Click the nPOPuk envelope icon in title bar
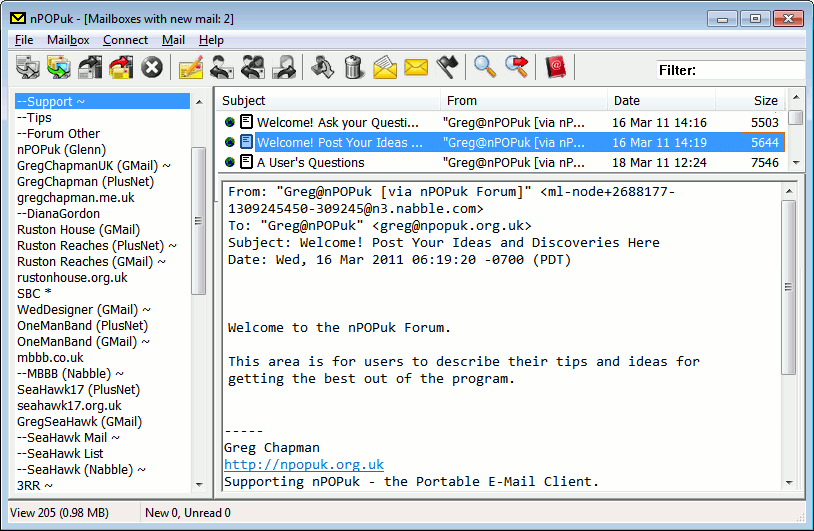 point(18,18)
